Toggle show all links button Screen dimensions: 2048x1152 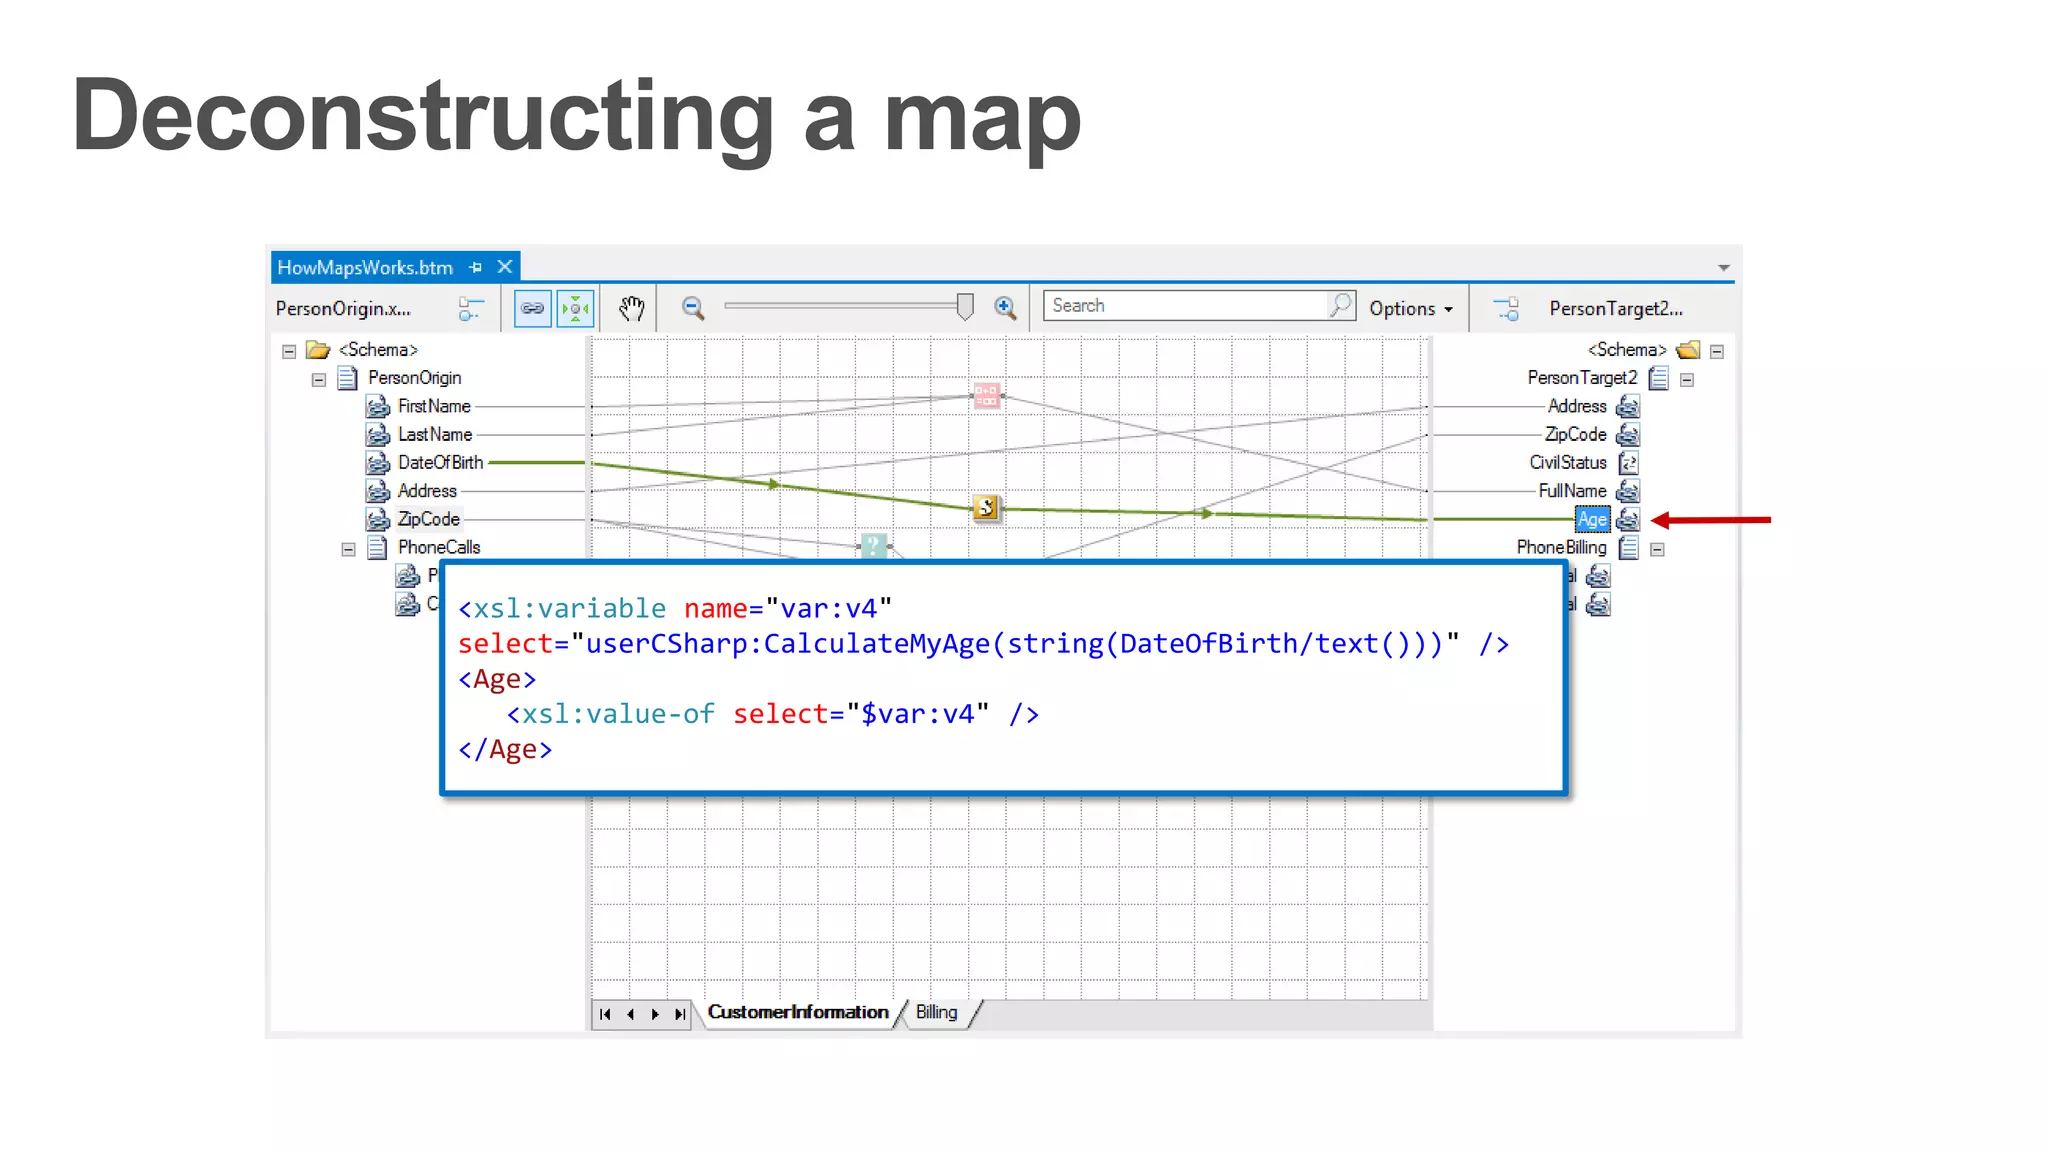click(x=532, y=308)
